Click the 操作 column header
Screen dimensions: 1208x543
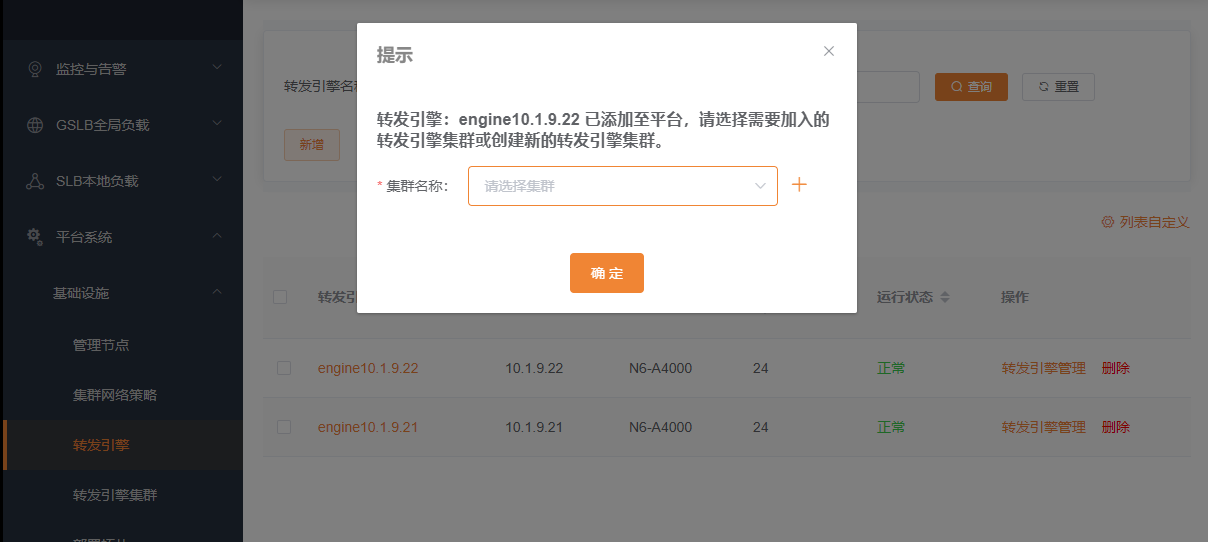pyautogui.click(x=1015, y=297)
